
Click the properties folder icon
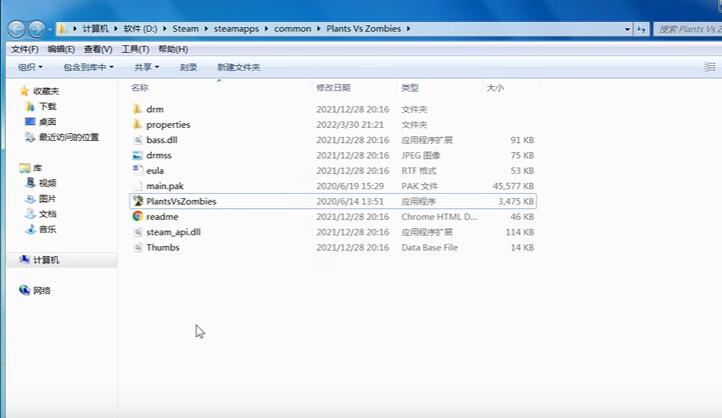137,124
